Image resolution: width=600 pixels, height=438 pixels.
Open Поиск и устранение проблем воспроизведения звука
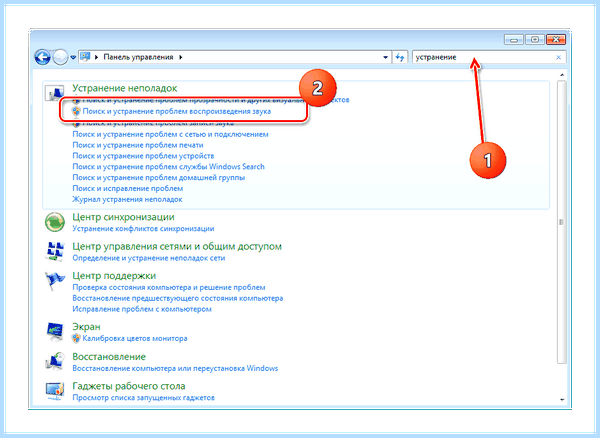click(x=177, y=111)
